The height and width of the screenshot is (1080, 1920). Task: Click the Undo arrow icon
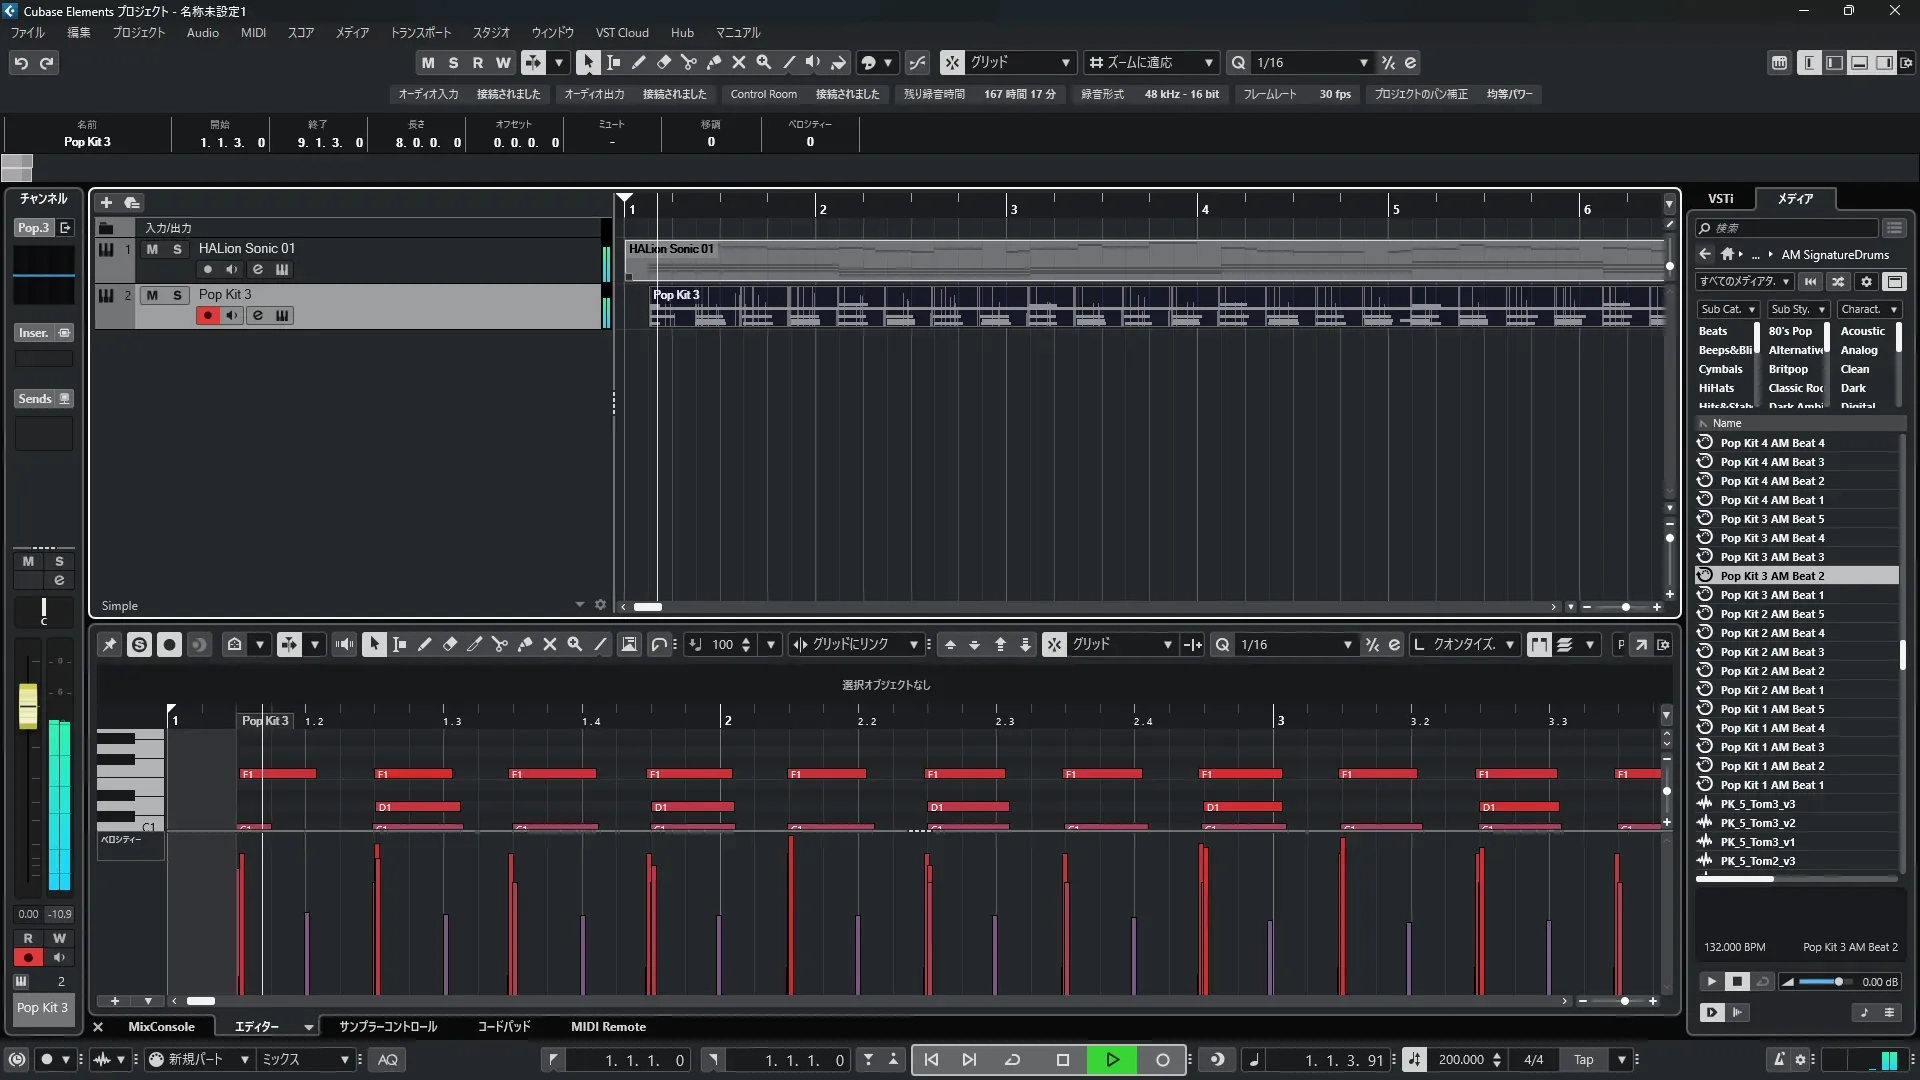(x=21, y=63)
